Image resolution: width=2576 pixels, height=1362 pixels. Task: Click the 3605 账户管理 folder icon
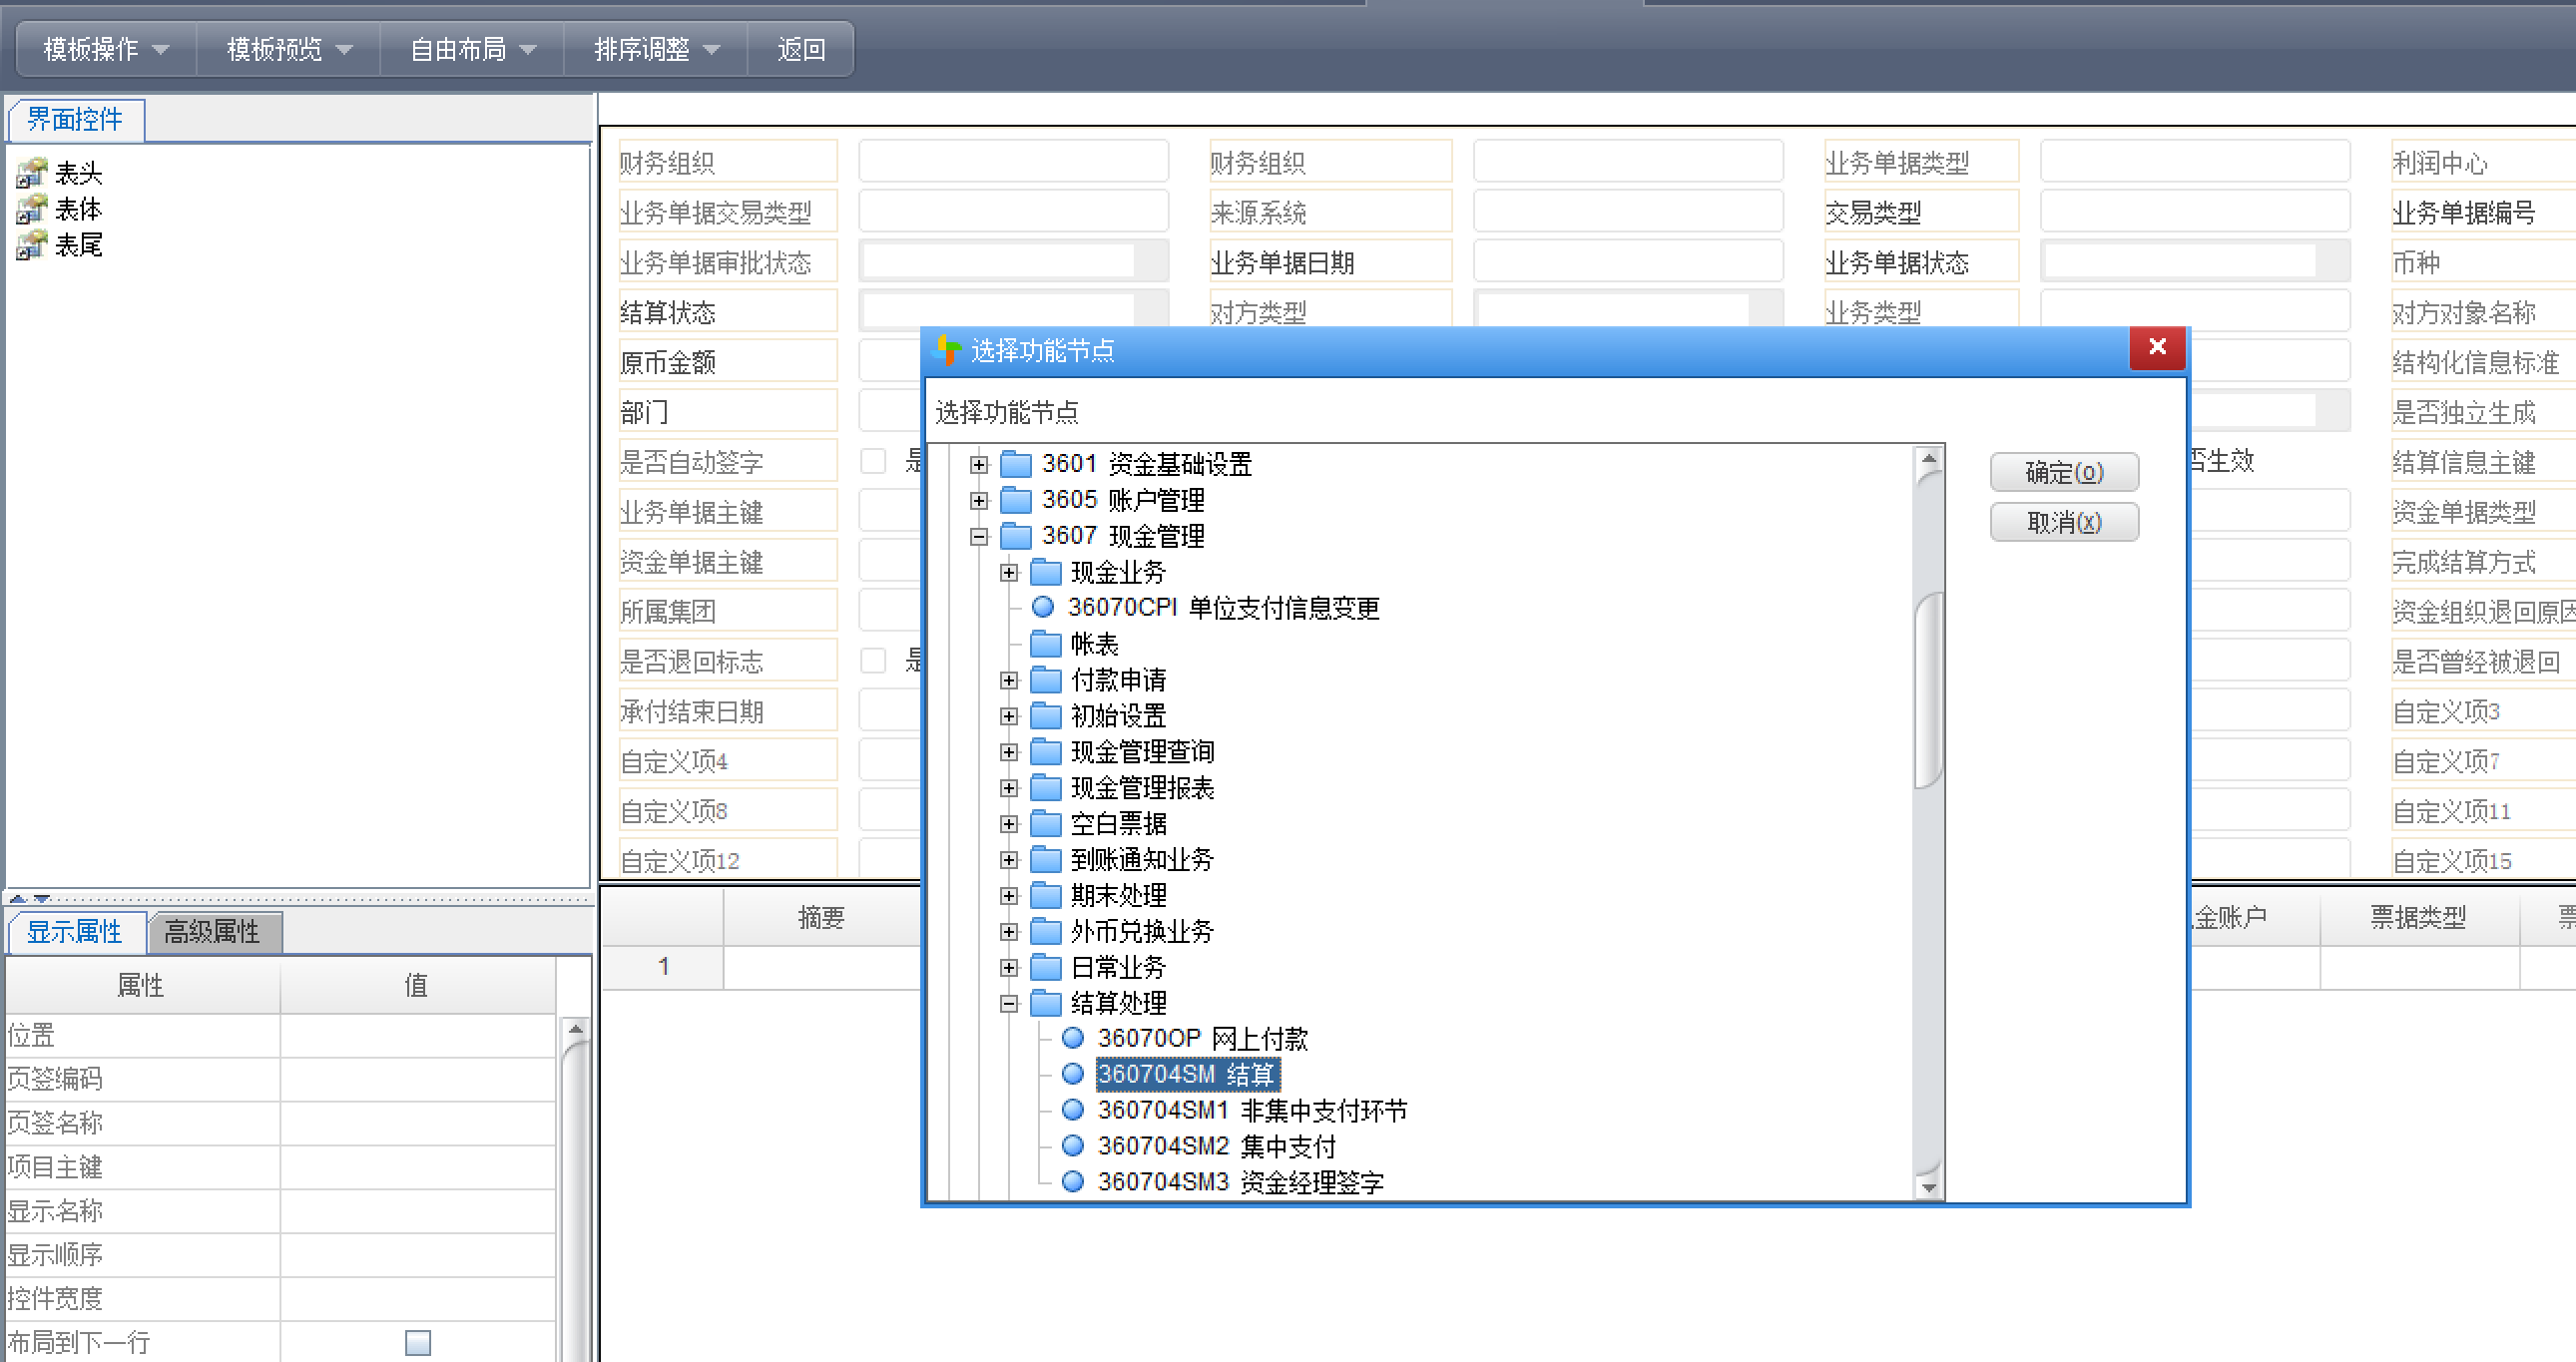point(1016,500)
